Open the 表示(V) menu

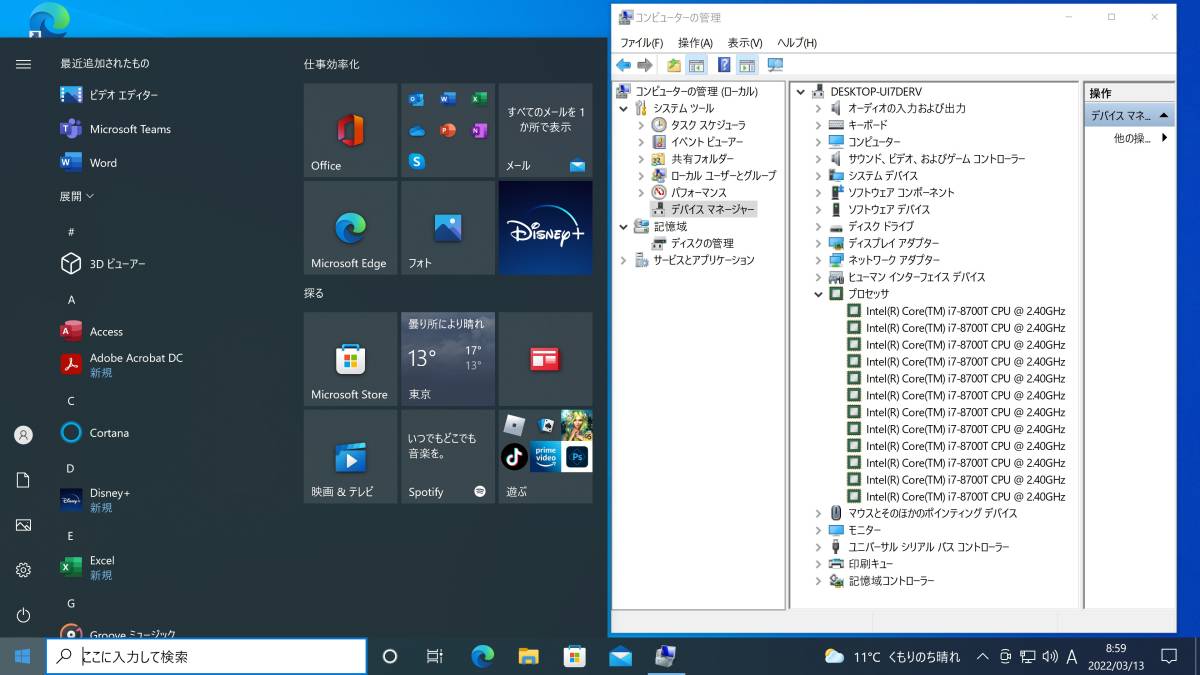[744, 43]
